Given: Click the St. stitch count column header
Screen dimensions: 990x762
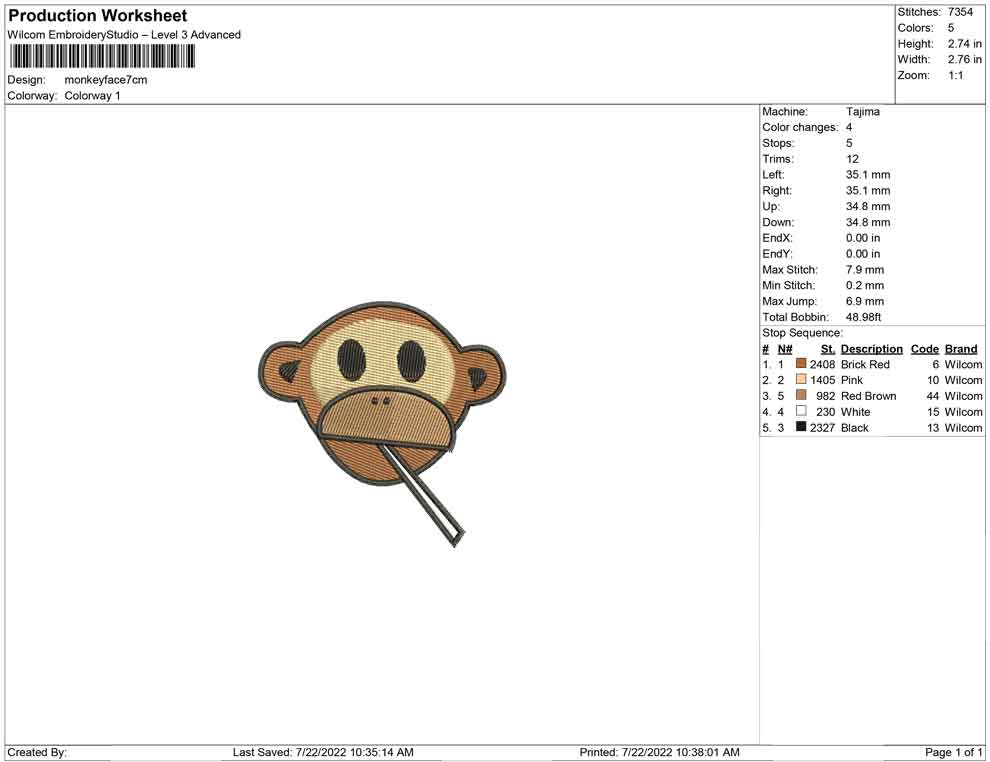Looking at the screenshot, I should pyautogui.click(x=827, y=349).
